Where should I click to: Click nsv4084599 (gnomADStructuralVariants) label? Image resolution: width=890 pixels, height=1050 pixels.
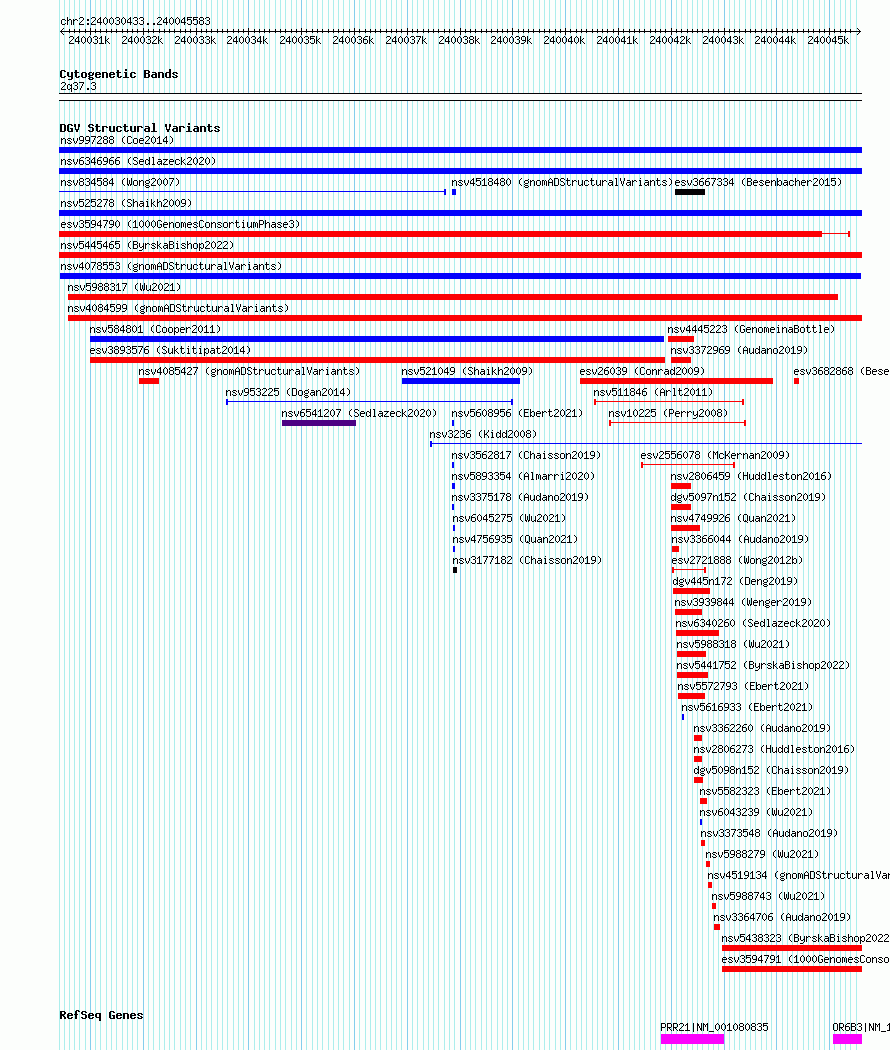tap(178, 308)
